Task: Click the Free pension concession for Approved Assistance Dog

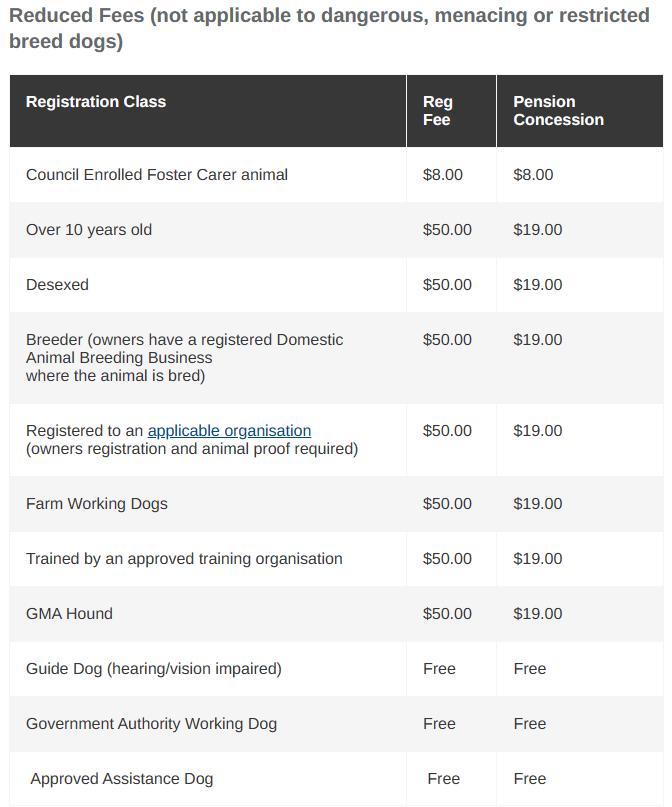Action: [529, 779]
